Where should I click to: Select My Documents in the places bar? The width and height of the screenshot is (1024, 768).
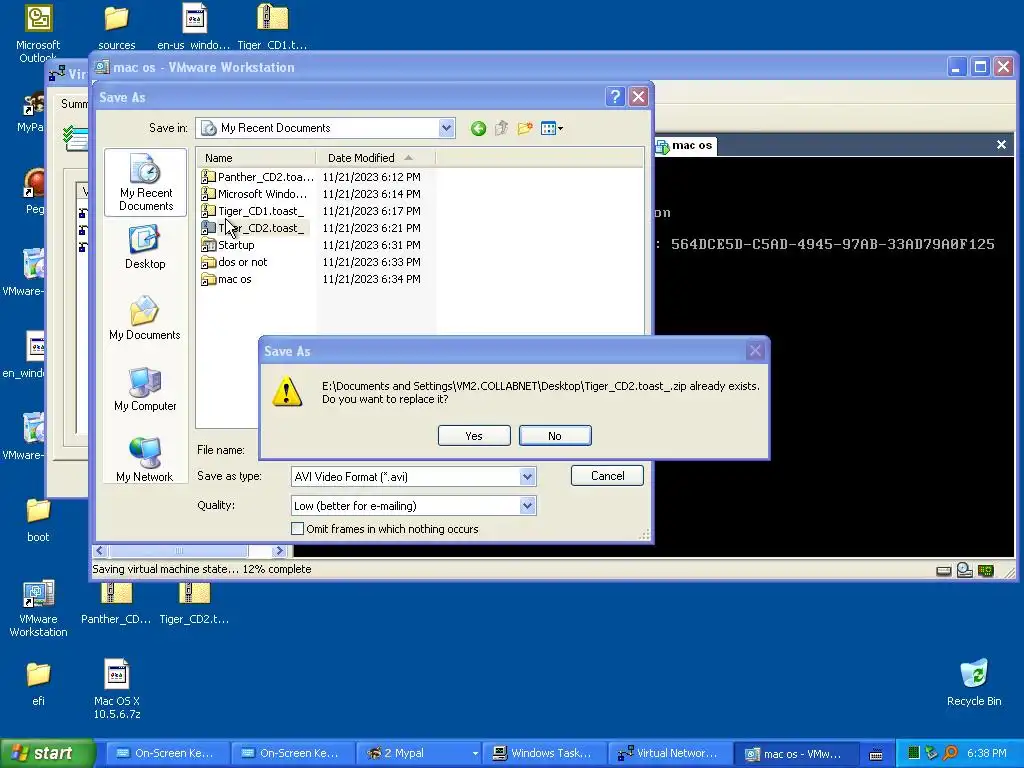[x=145, y=318]
